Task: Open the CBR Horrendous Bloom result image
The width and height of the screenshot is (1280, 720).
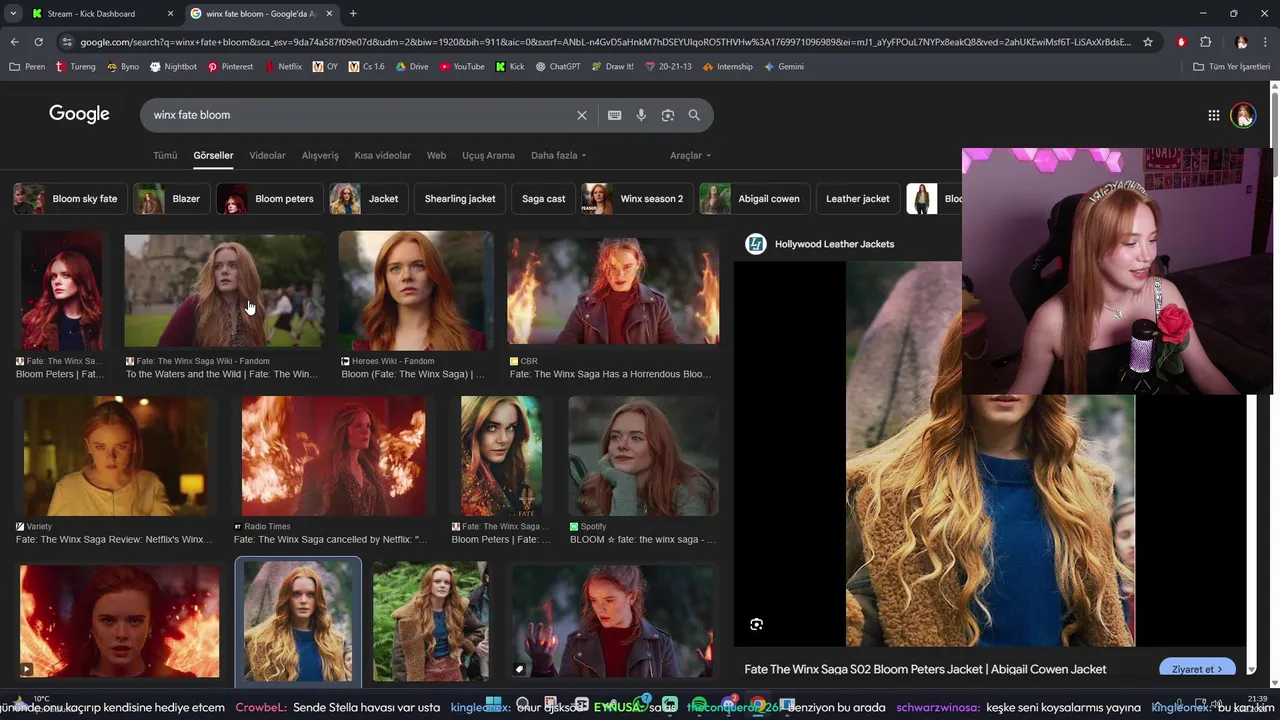Action: tap(612, 290)
